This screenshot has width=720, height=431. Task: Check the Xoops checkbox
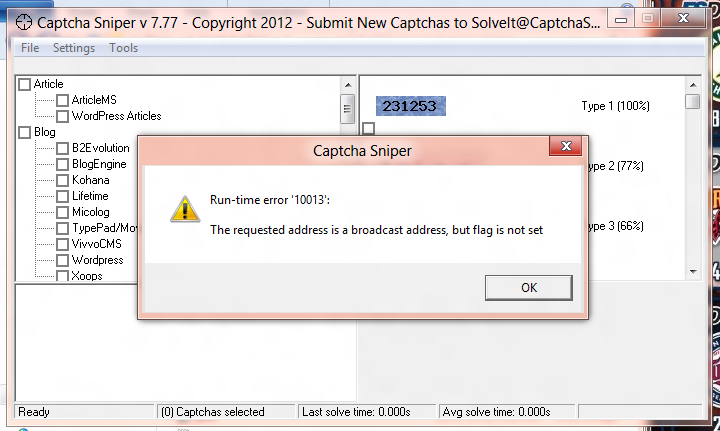[x=62, y=276]
